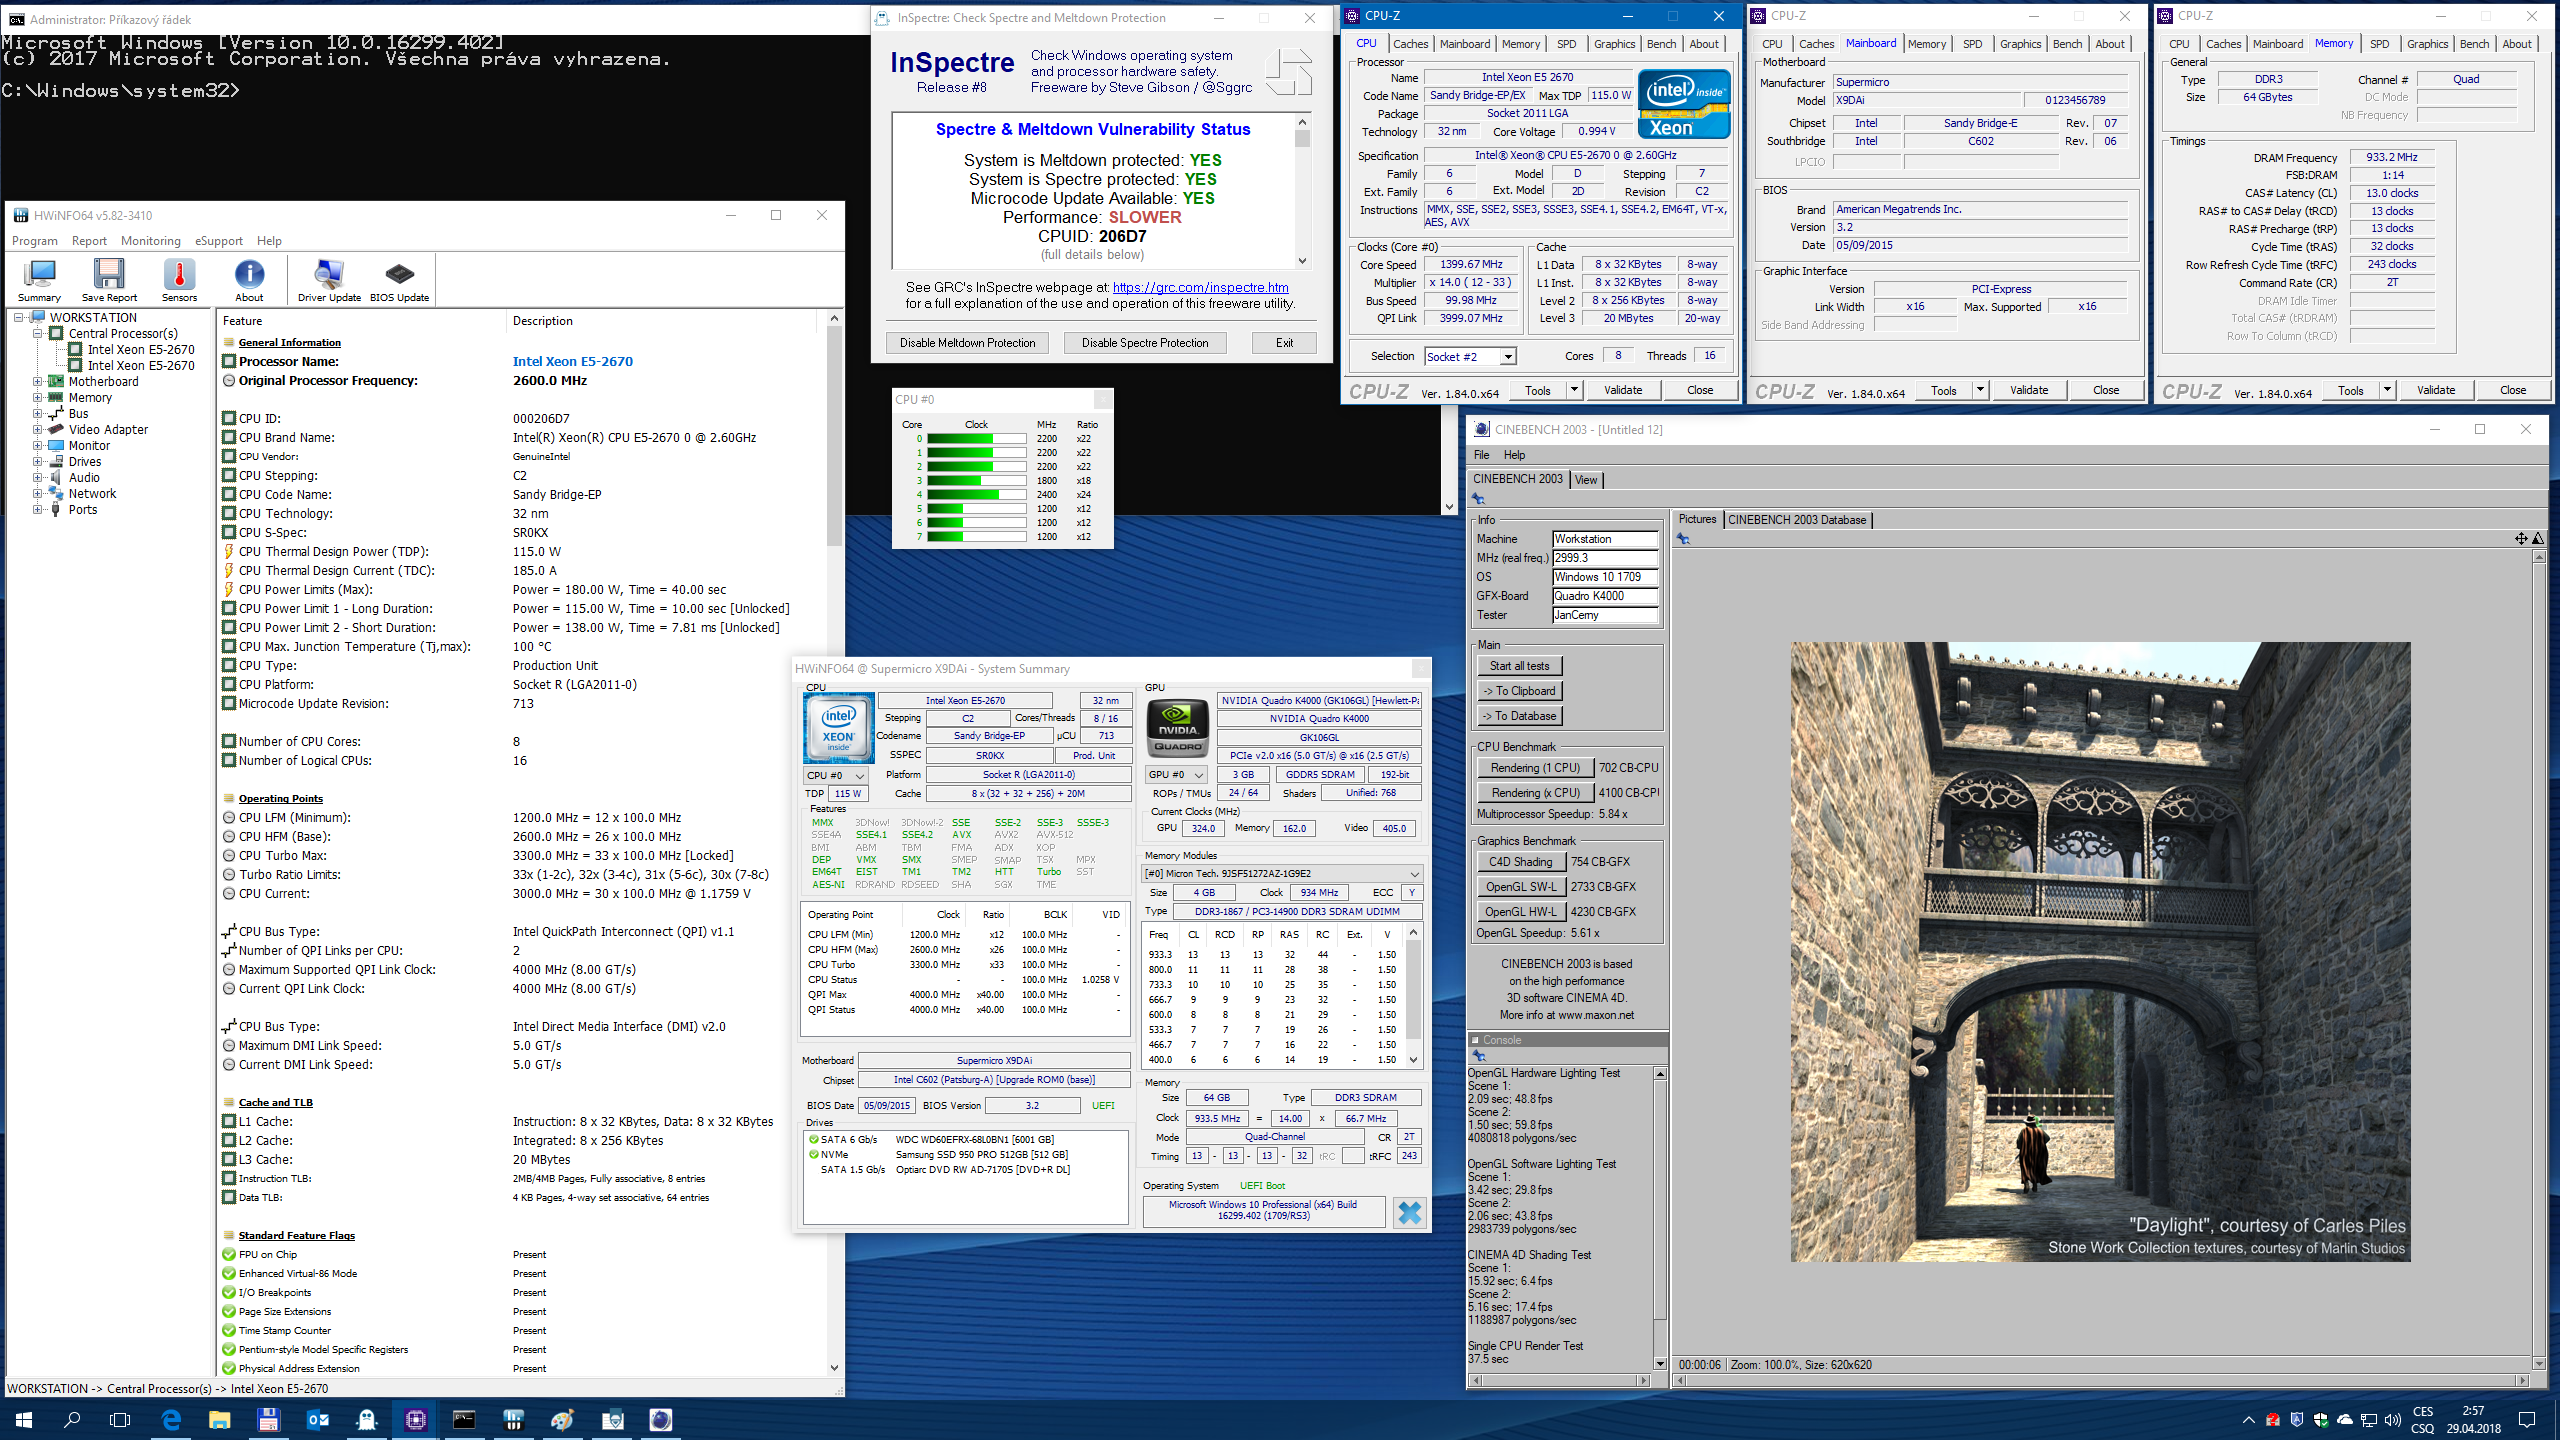Launch Microsoft Edge from the taskbar
Screen dimensions: 2560x1440
[x=171, y=1419]
